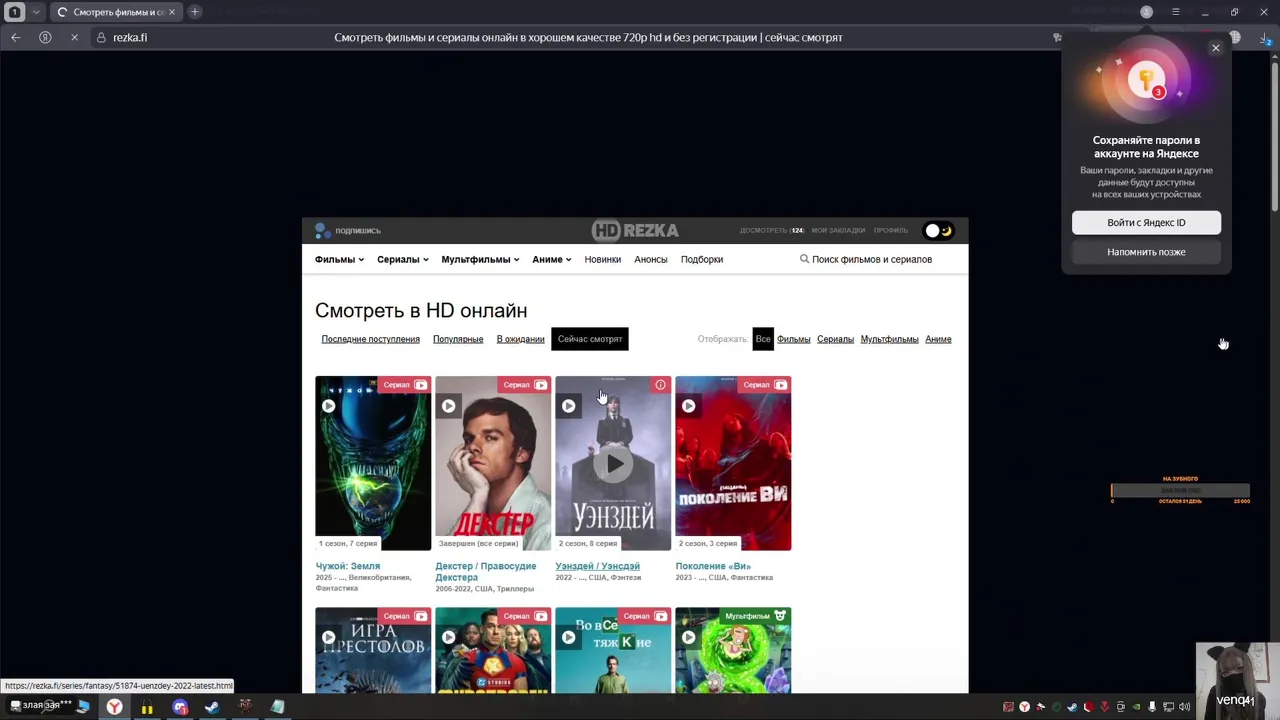Open Досмотреть (124) link
This screenshot has height=720, width=1280.
(772, 231)
